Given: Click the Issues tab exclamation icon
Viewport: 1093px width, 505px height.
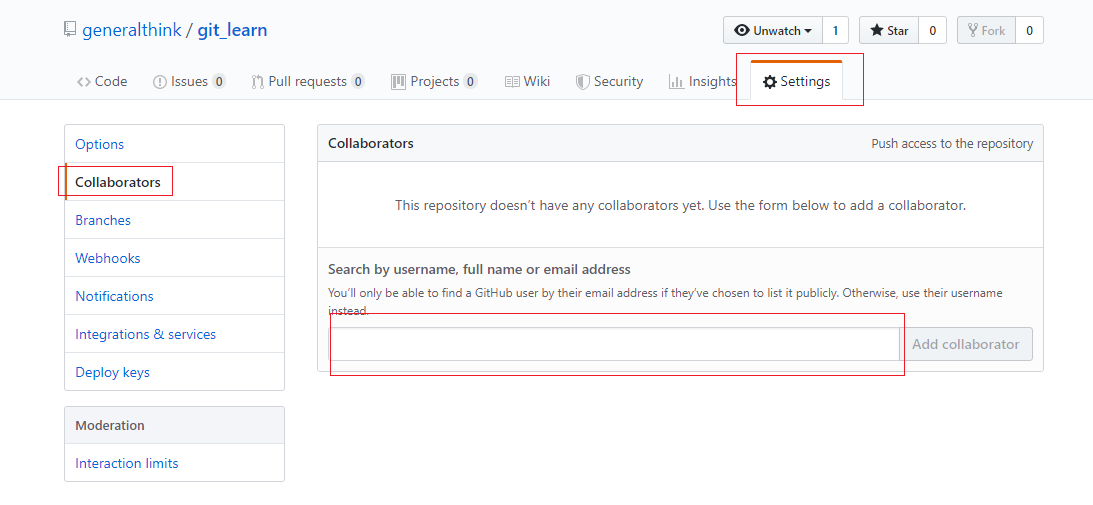Looking at the screenshot, I should pos(159,82).
